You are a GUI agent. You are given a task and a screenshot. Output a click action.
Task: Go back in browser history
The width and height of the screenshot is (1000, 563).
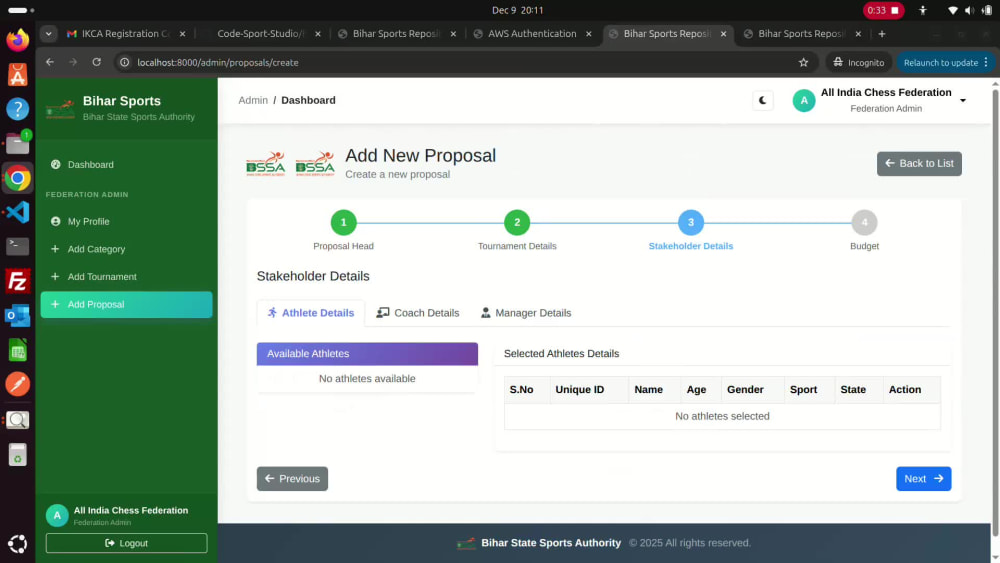50,62
